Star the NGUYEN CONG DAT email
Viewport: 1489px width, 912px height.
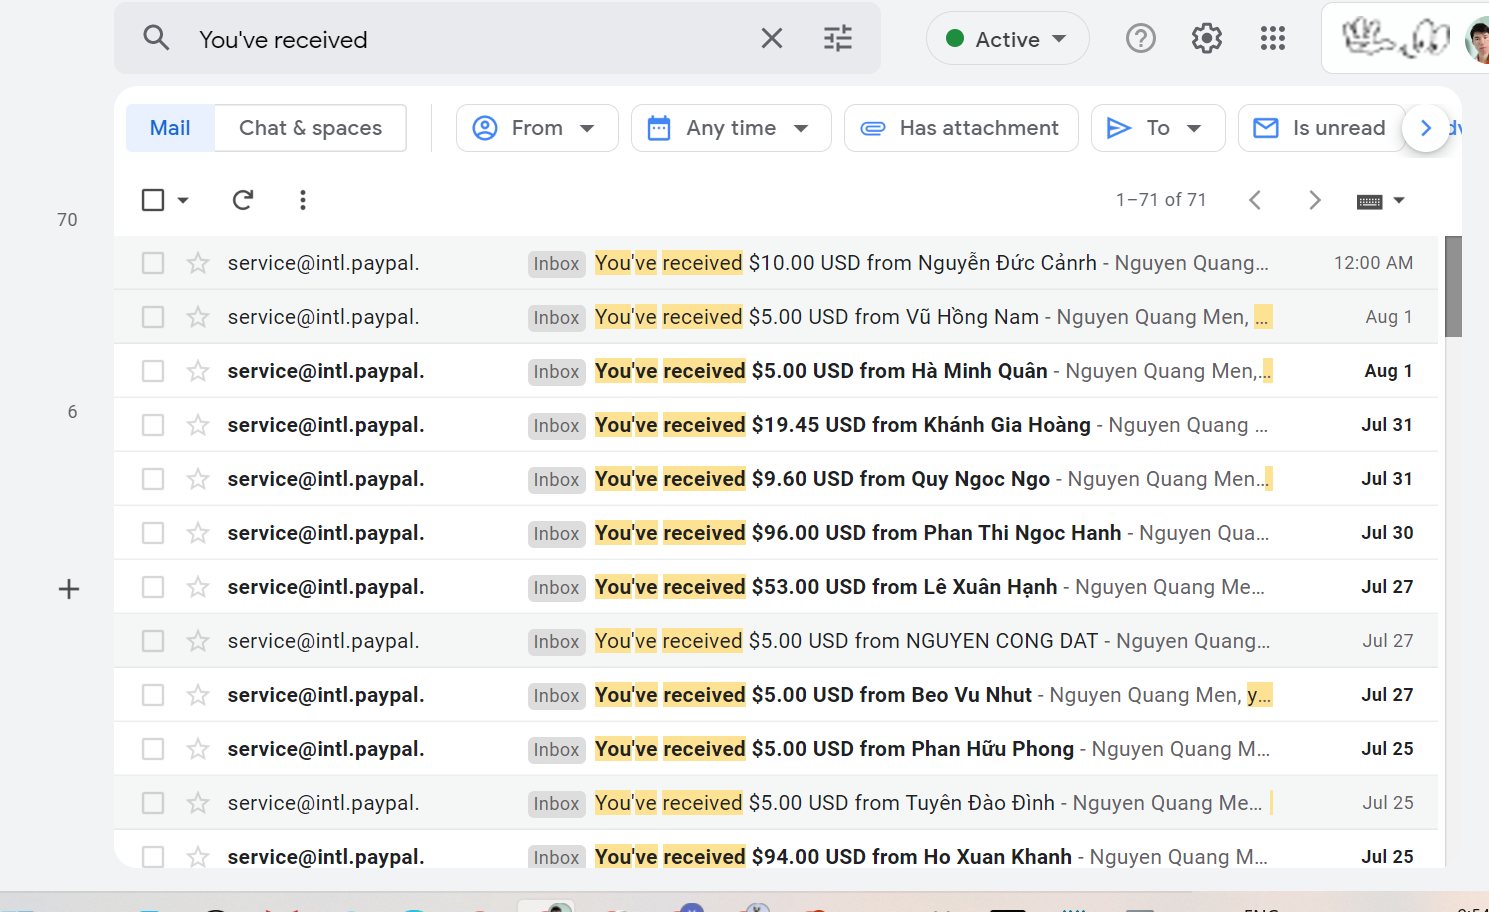[198, 641]
